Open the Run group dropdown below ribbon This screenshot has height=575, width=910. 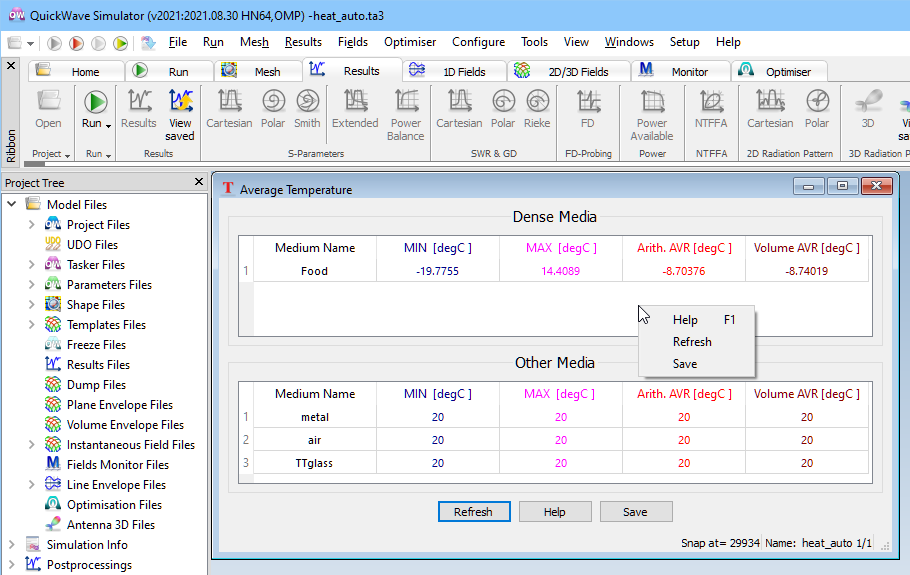pos(109,155)
